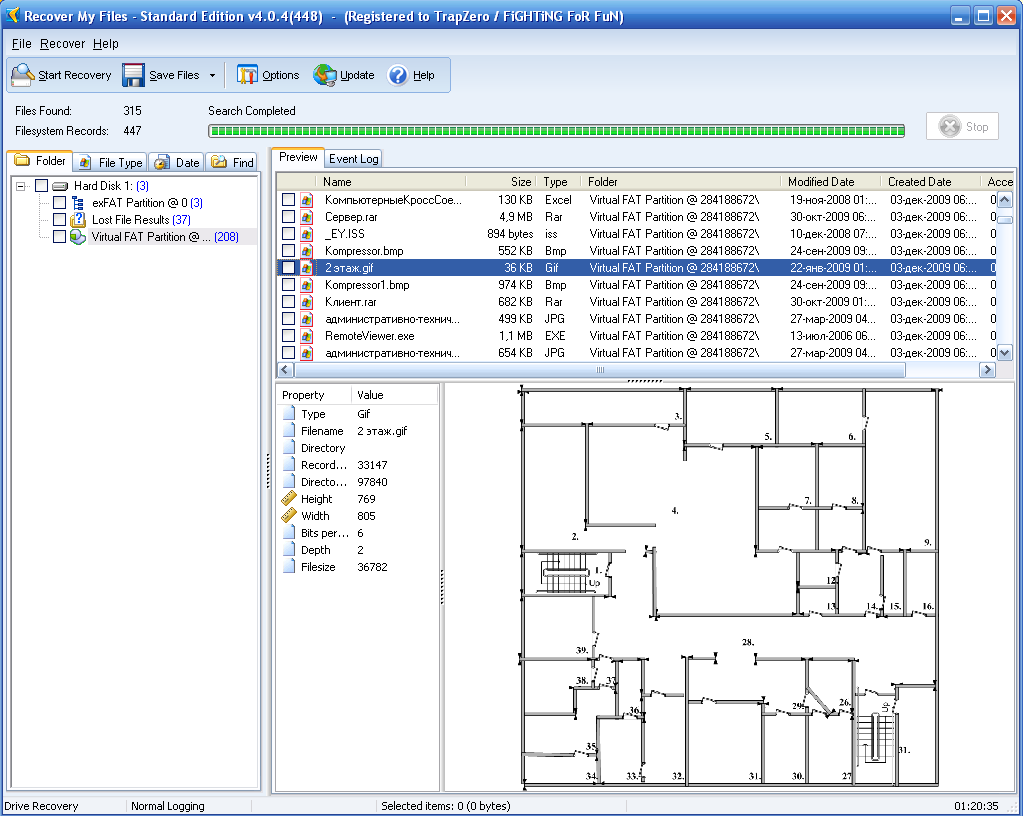Click file icon beside Сервер.rar
Image resolution: width=1023 pixels, height=816 pixels.
coord(307,217)
